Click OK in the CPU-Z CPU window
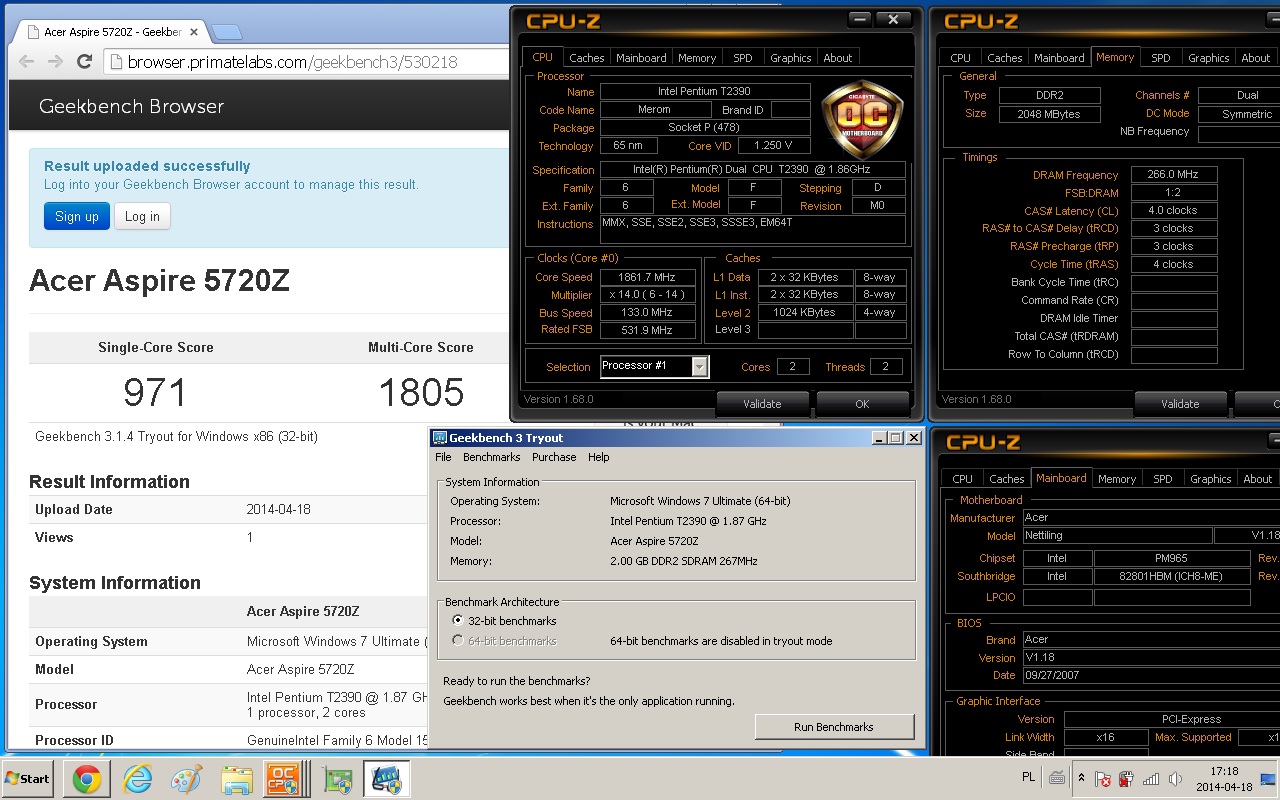Image resolution: width=1280 pixels, height=800 pixels. pos(862,404)
